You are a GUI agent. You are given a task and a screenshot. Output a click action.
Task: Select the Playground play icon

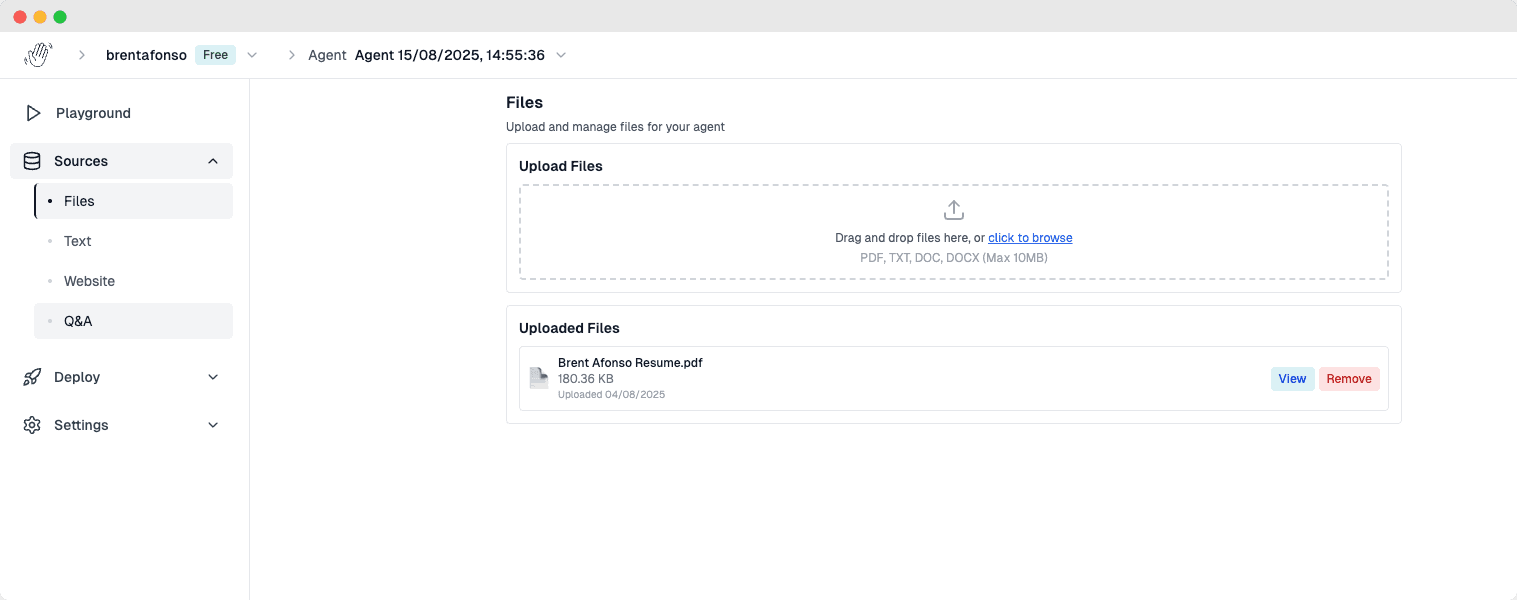tap(33, 113)
